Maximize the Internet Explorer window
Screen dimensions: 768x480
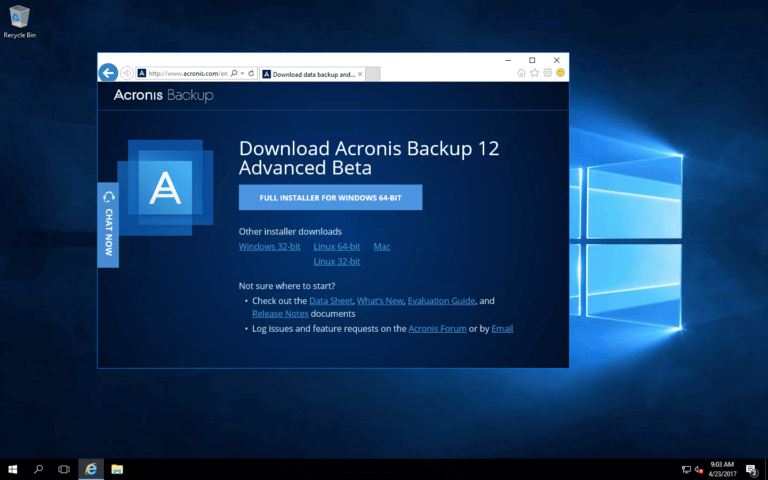(x=532, y=60)
